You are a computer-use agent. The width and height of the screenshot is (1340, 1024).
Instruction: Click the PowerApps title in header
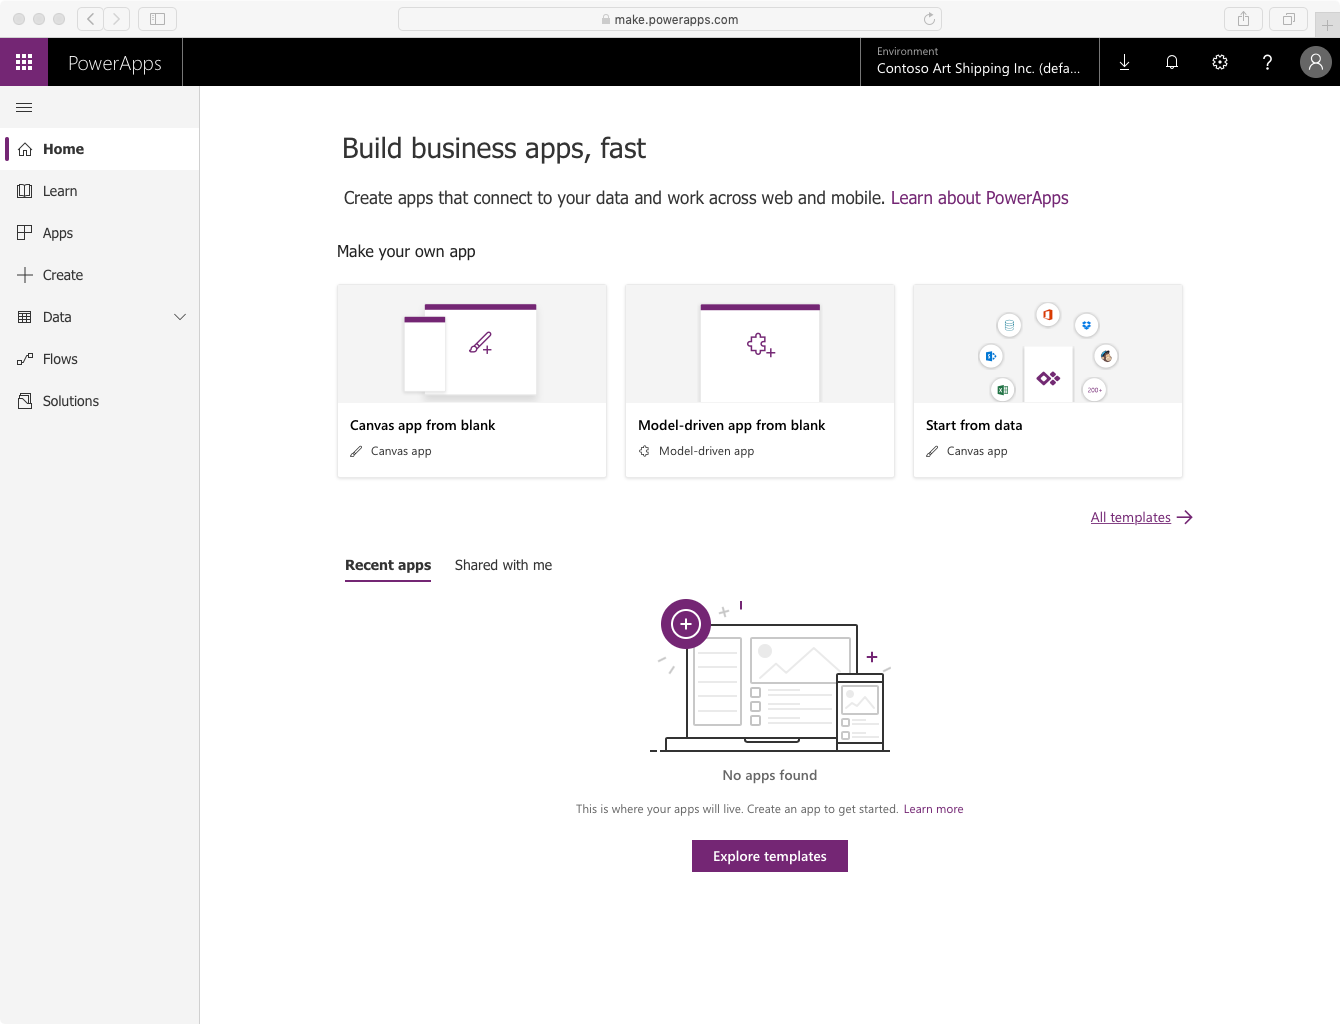115,63
